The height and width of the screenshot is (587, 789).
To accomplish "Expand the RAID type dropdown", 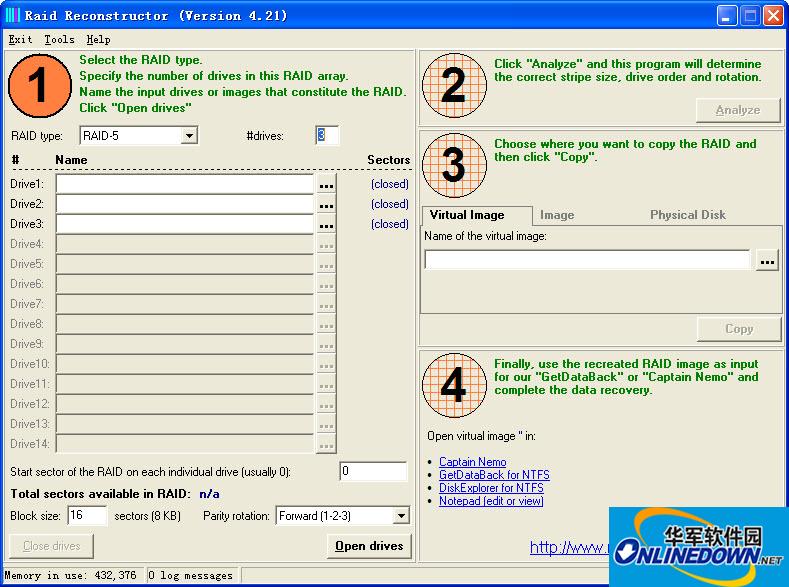I will [189, 135].
